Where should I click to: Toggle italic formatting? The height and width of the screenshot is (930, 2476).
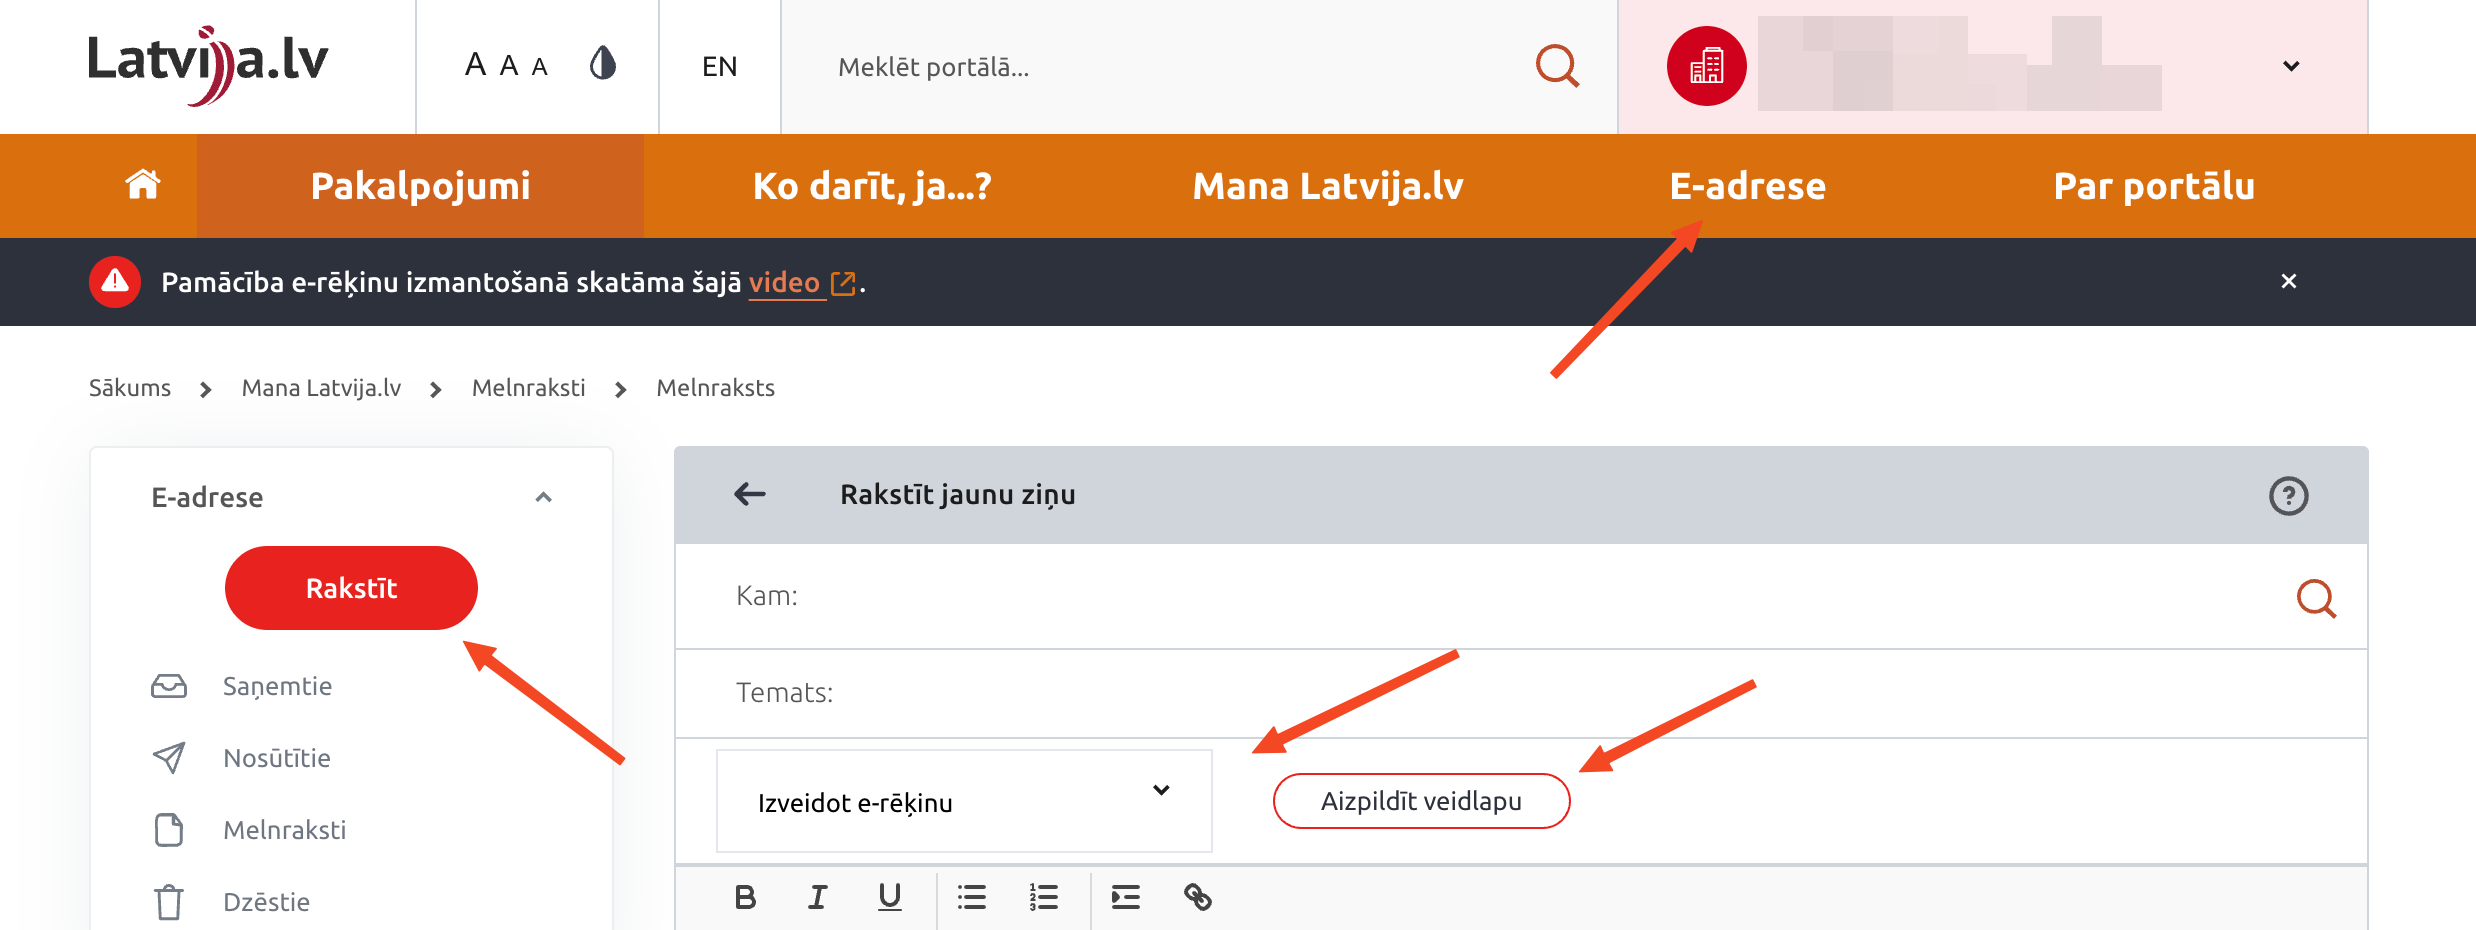[x=817, y=897]
